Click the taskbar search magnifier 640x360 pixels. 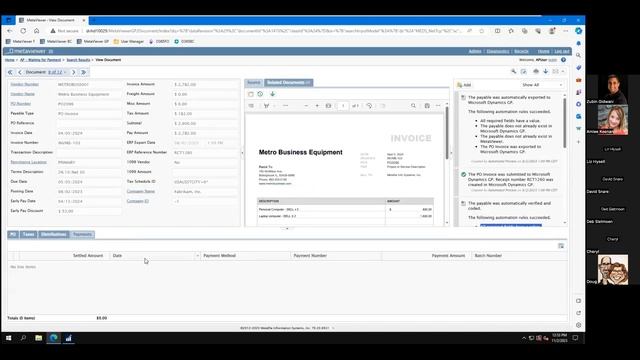[x=23, y=338]
